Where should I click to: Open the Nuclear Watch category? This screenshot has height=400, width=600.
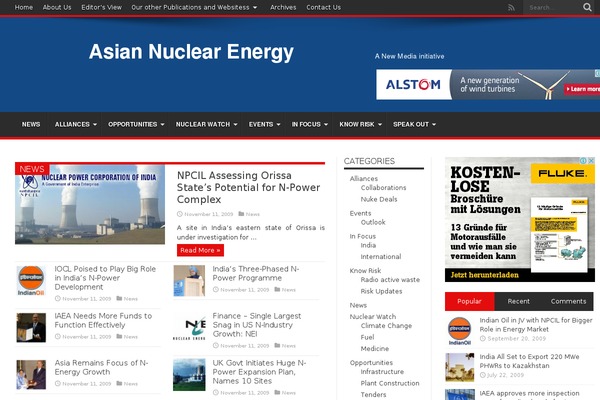pos(373,317)
